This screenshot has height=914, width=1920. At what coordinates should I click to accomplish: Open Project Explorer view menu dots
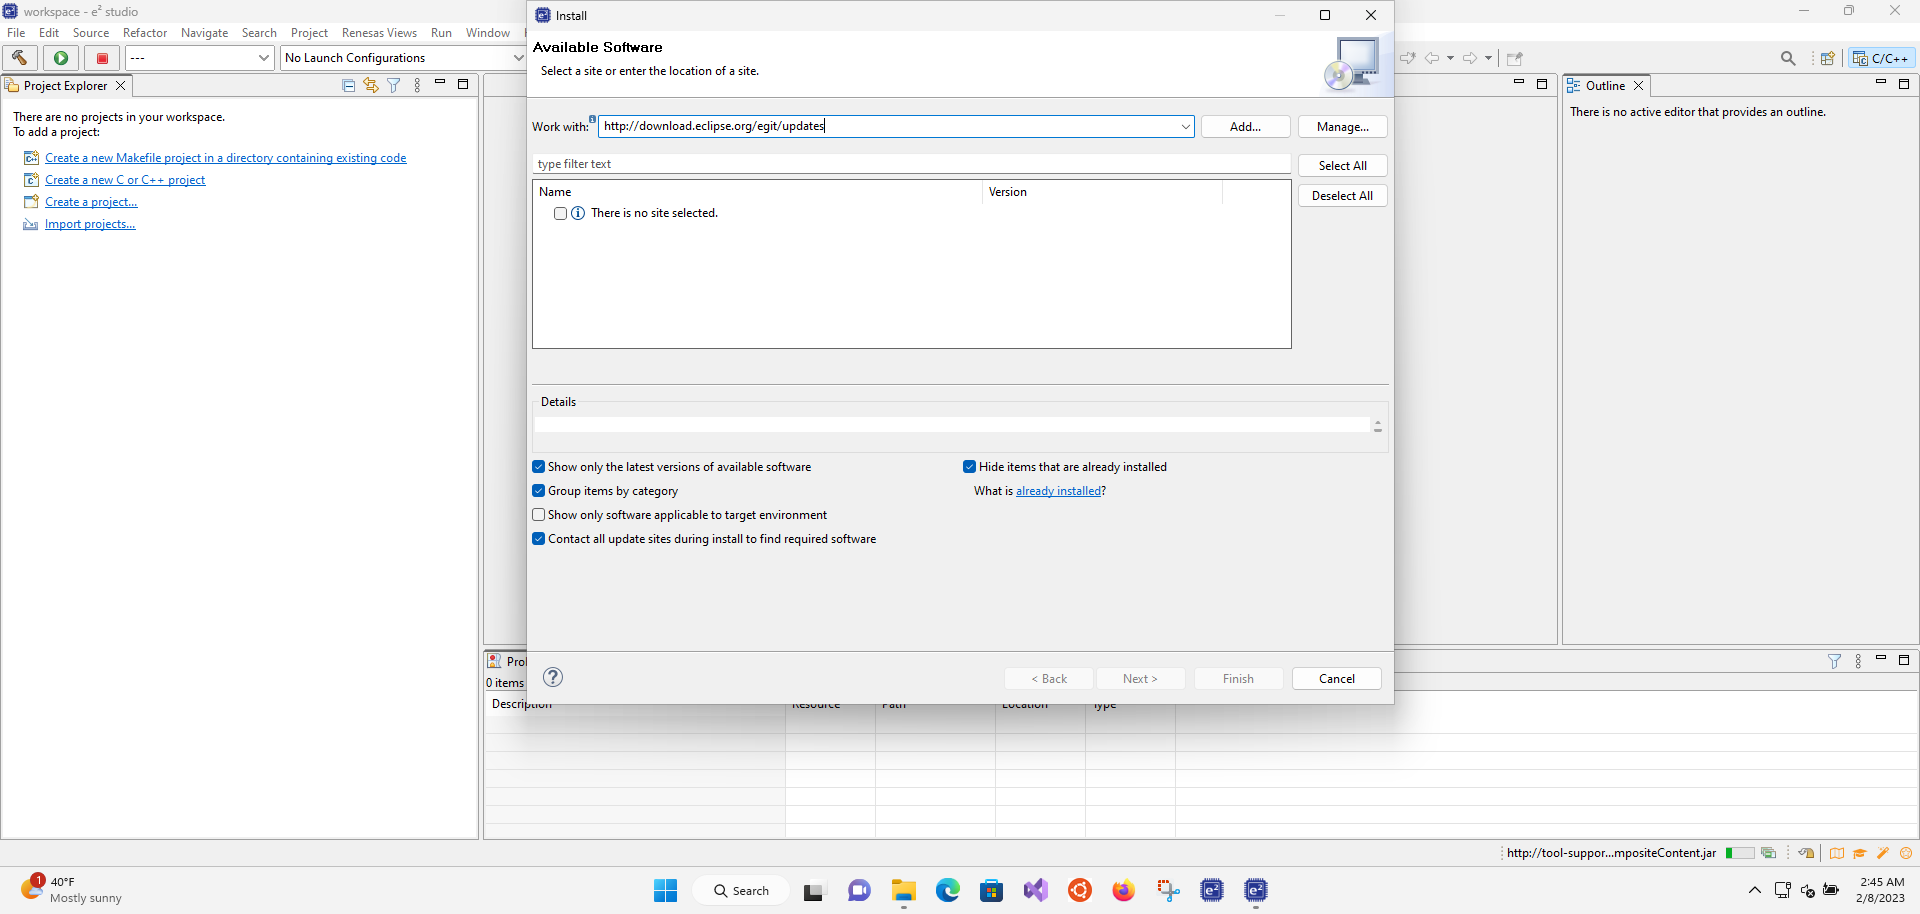coord(417,86)
